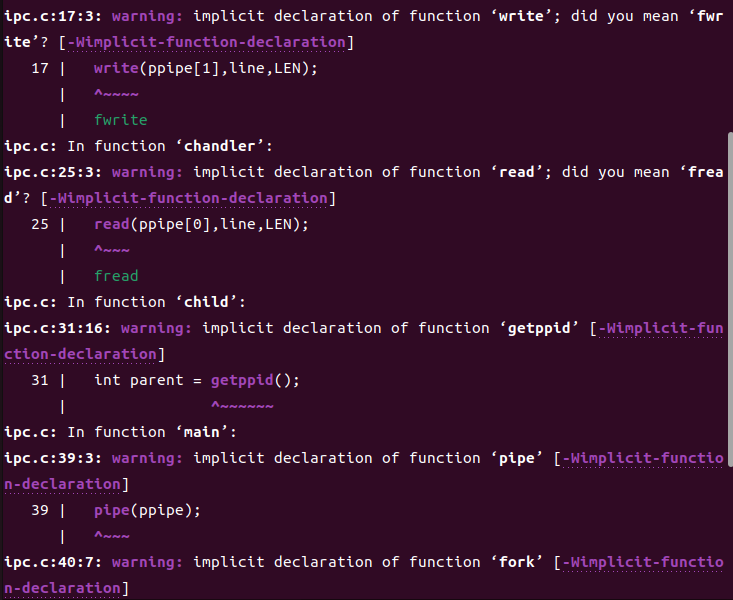This screenshot has width=733, height=600.
Task: Click the 'int parent = getppid();' code
Action: 196,380
